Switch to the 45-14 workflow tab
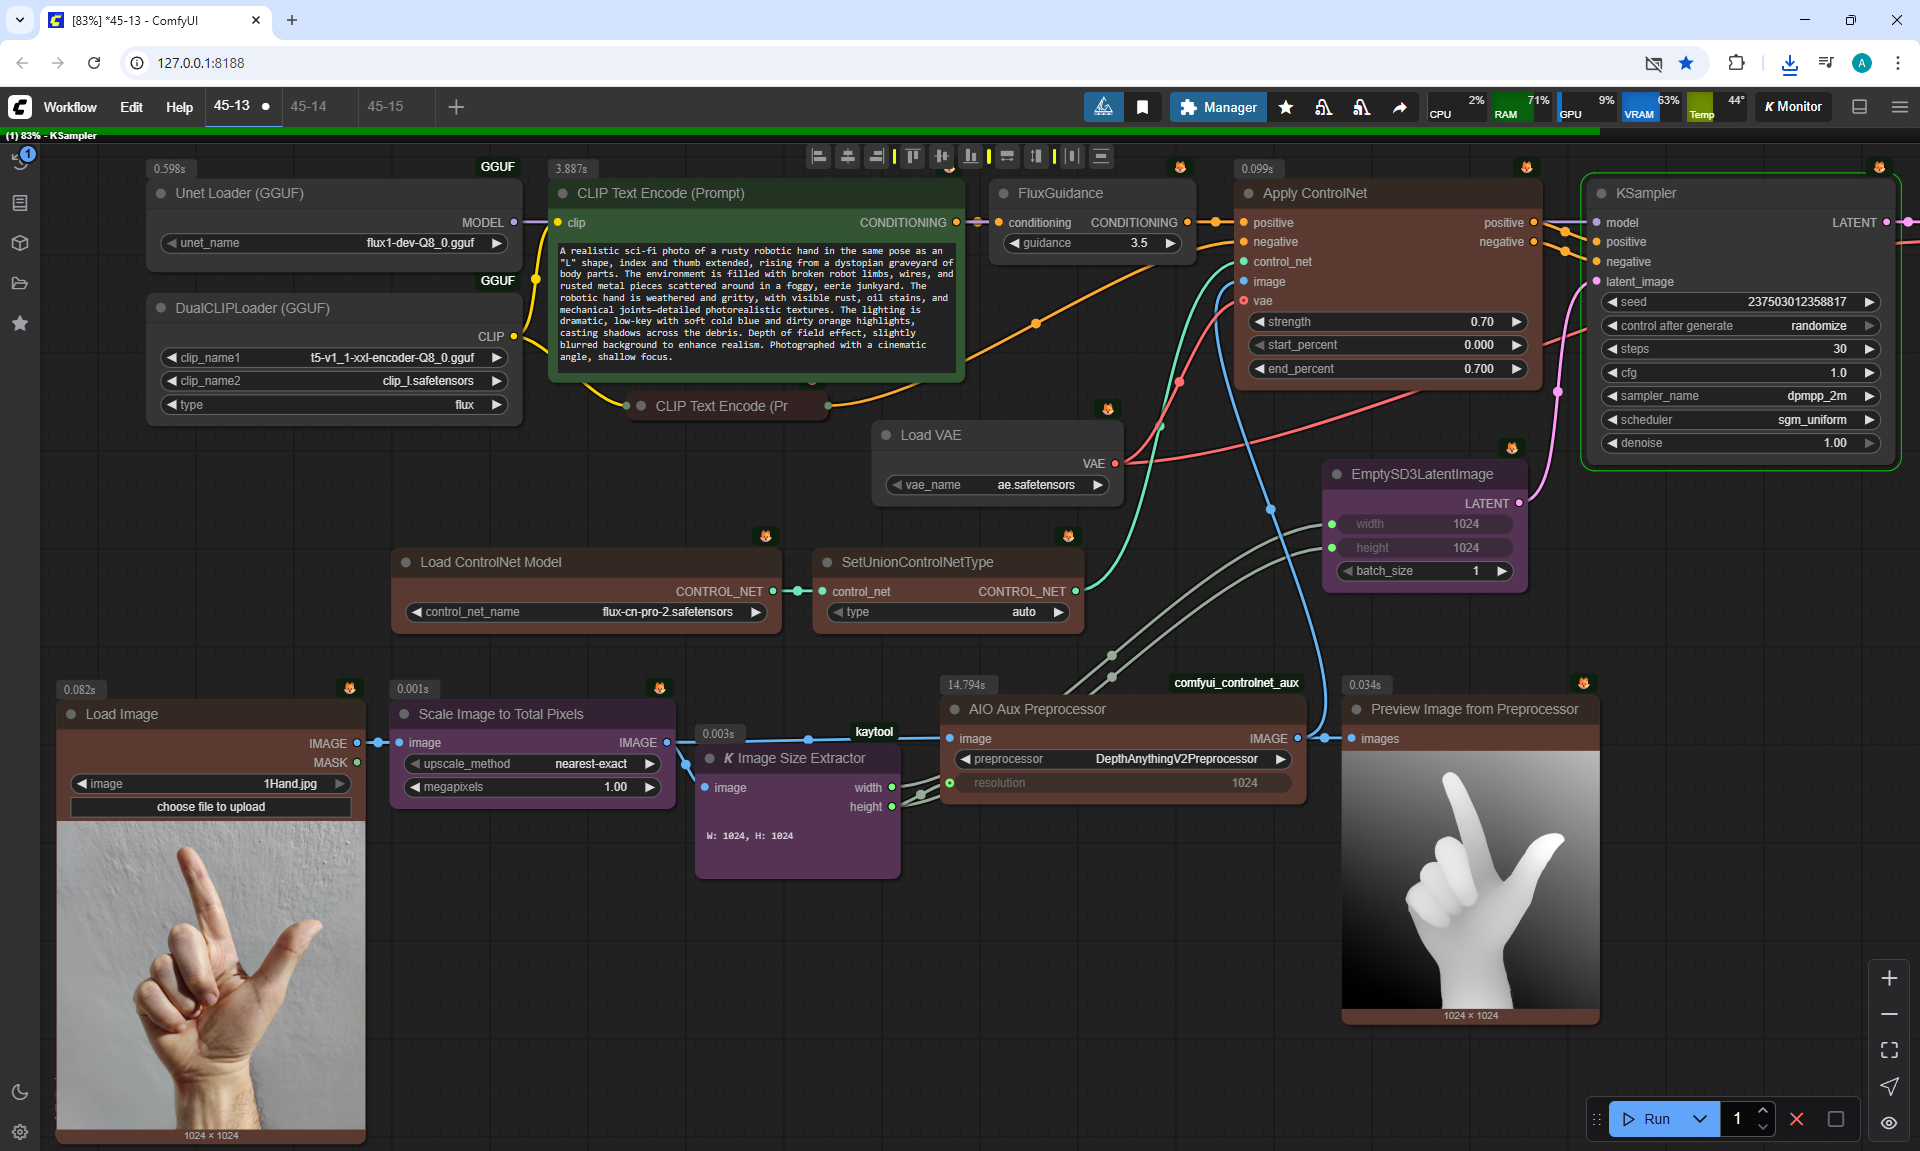1920x1151 pixels. 309,106
